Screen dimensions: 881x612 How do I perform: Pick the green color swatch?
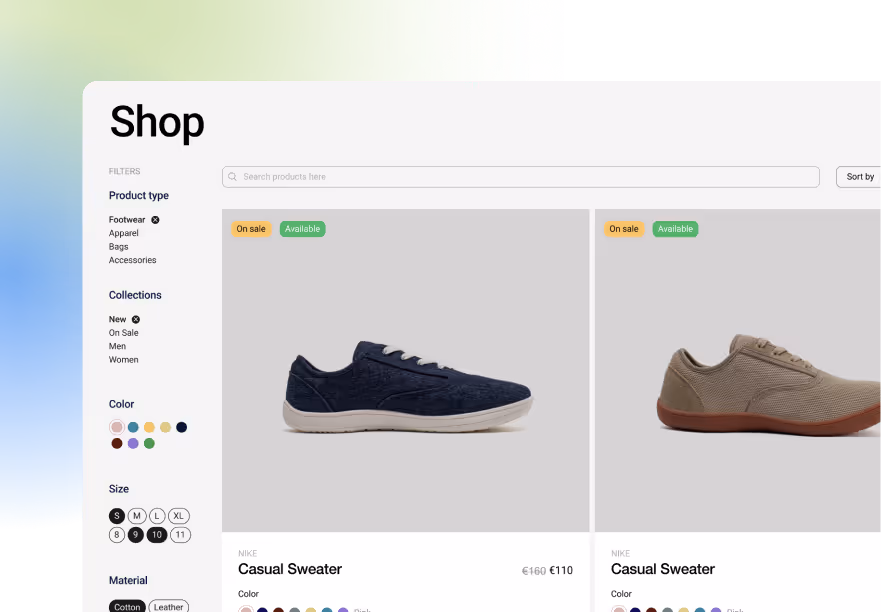[149, 443]
